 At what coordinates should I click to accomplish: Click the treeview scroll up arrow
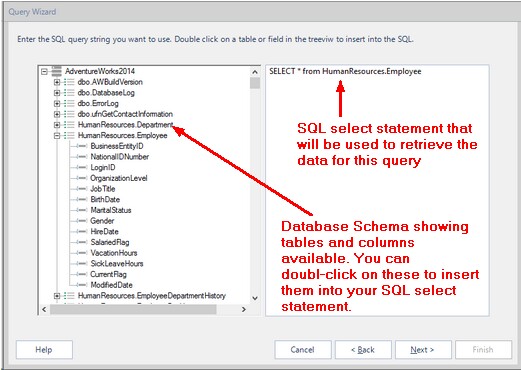[x=255, y=72]
